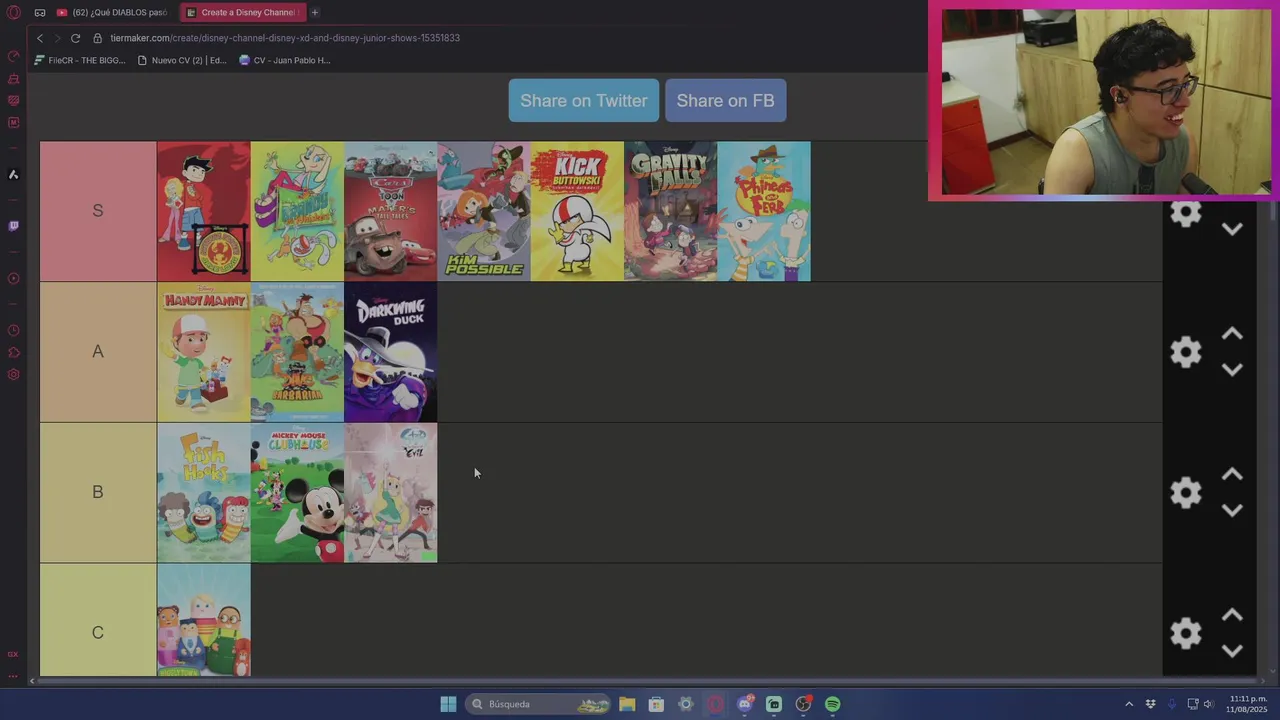Screen dimensions: 1280x720
Task: Select Phineas and Ferb poster
Action: coord(764,211)
